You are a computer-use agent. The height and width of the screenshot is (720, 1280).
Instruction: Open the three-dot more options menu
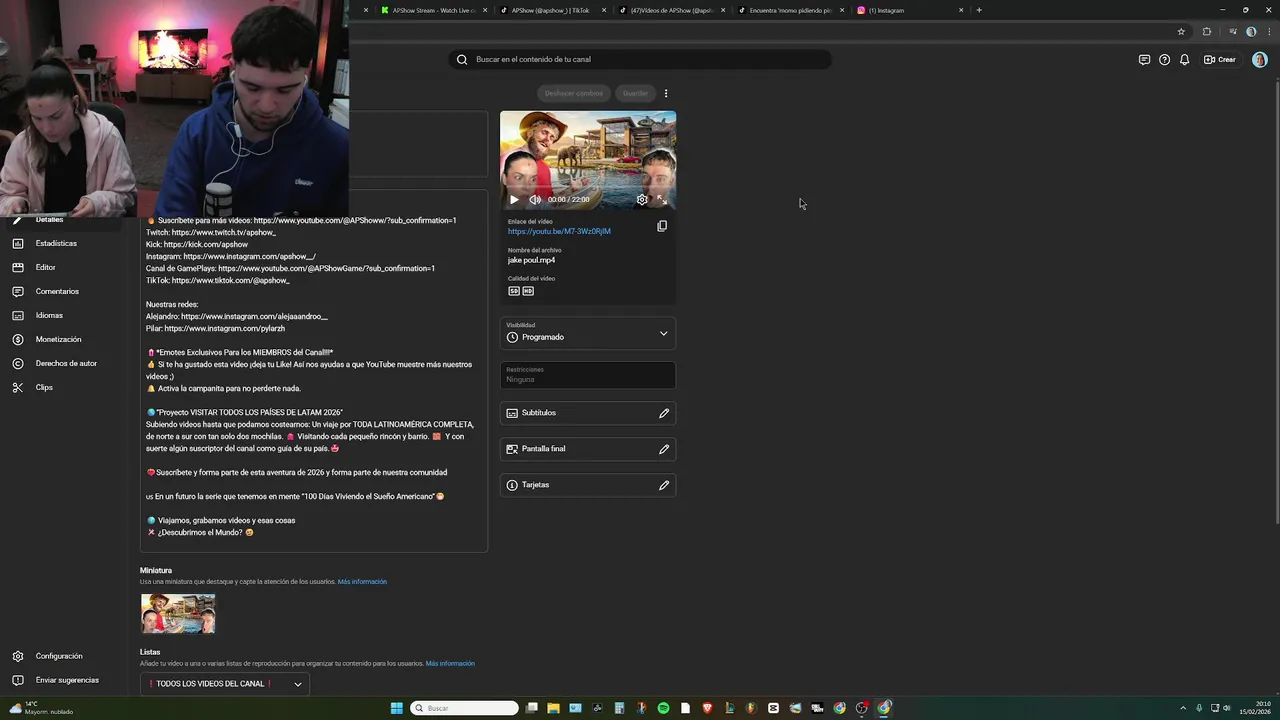666,93
